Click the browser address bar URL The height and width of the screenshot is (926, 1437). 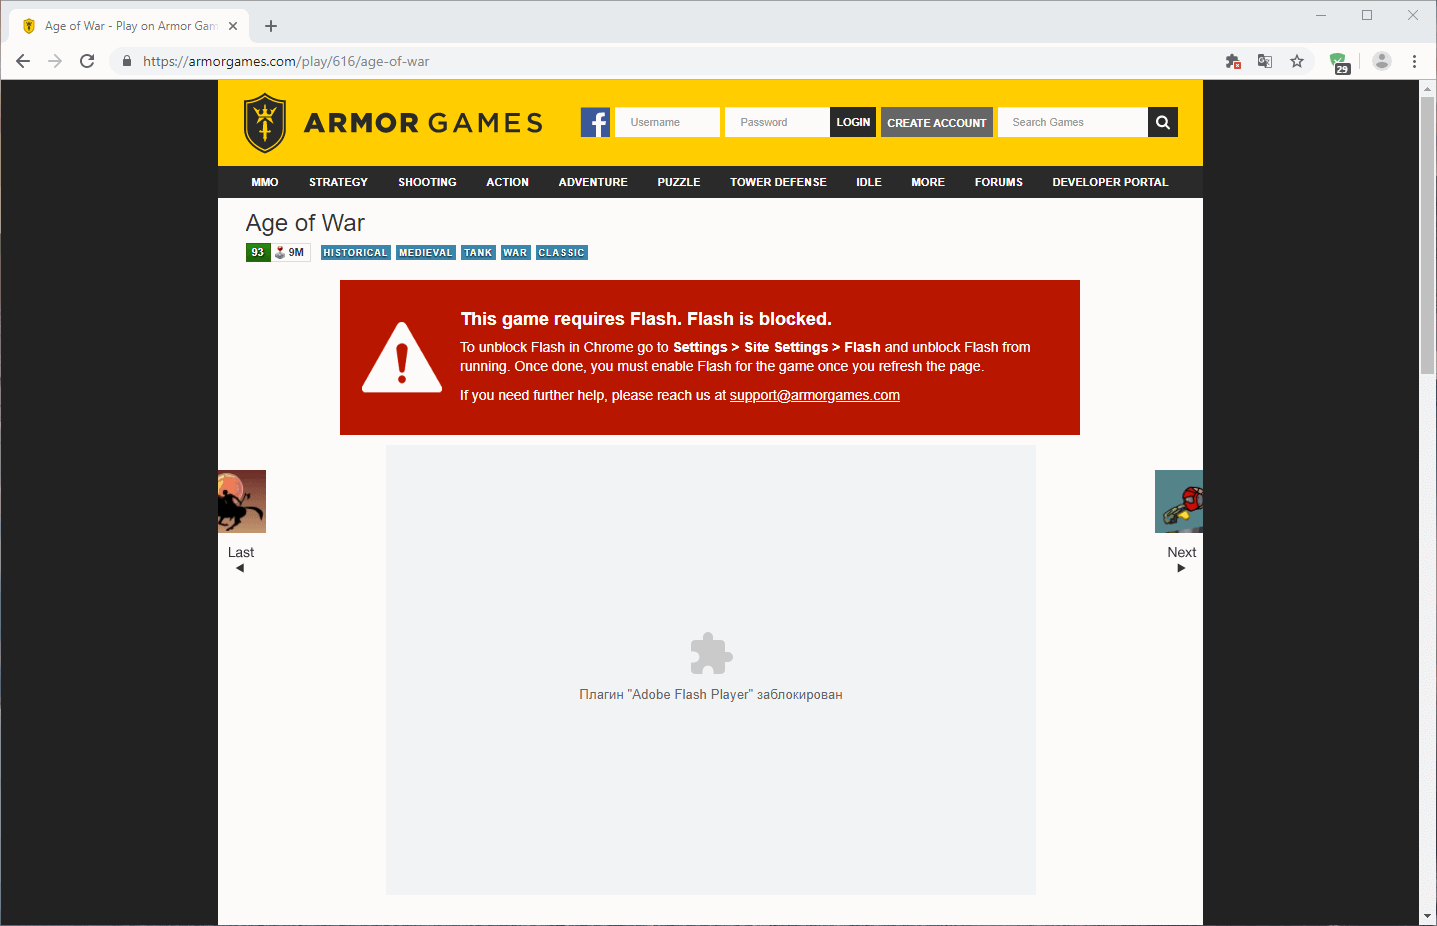pos(286,61)
